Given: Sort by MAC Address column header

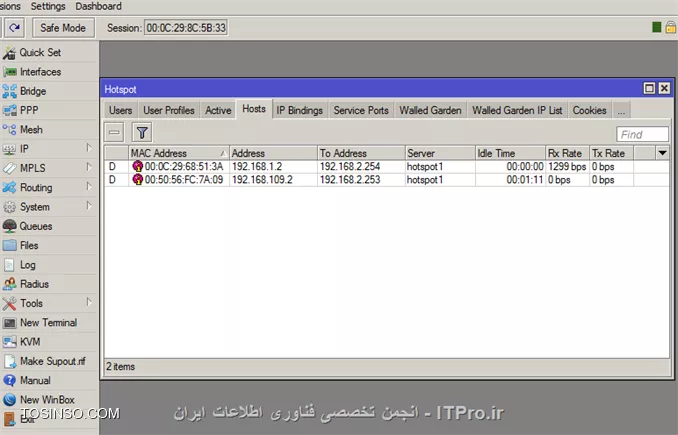Looking at the screenshot, I should (179, 154).
